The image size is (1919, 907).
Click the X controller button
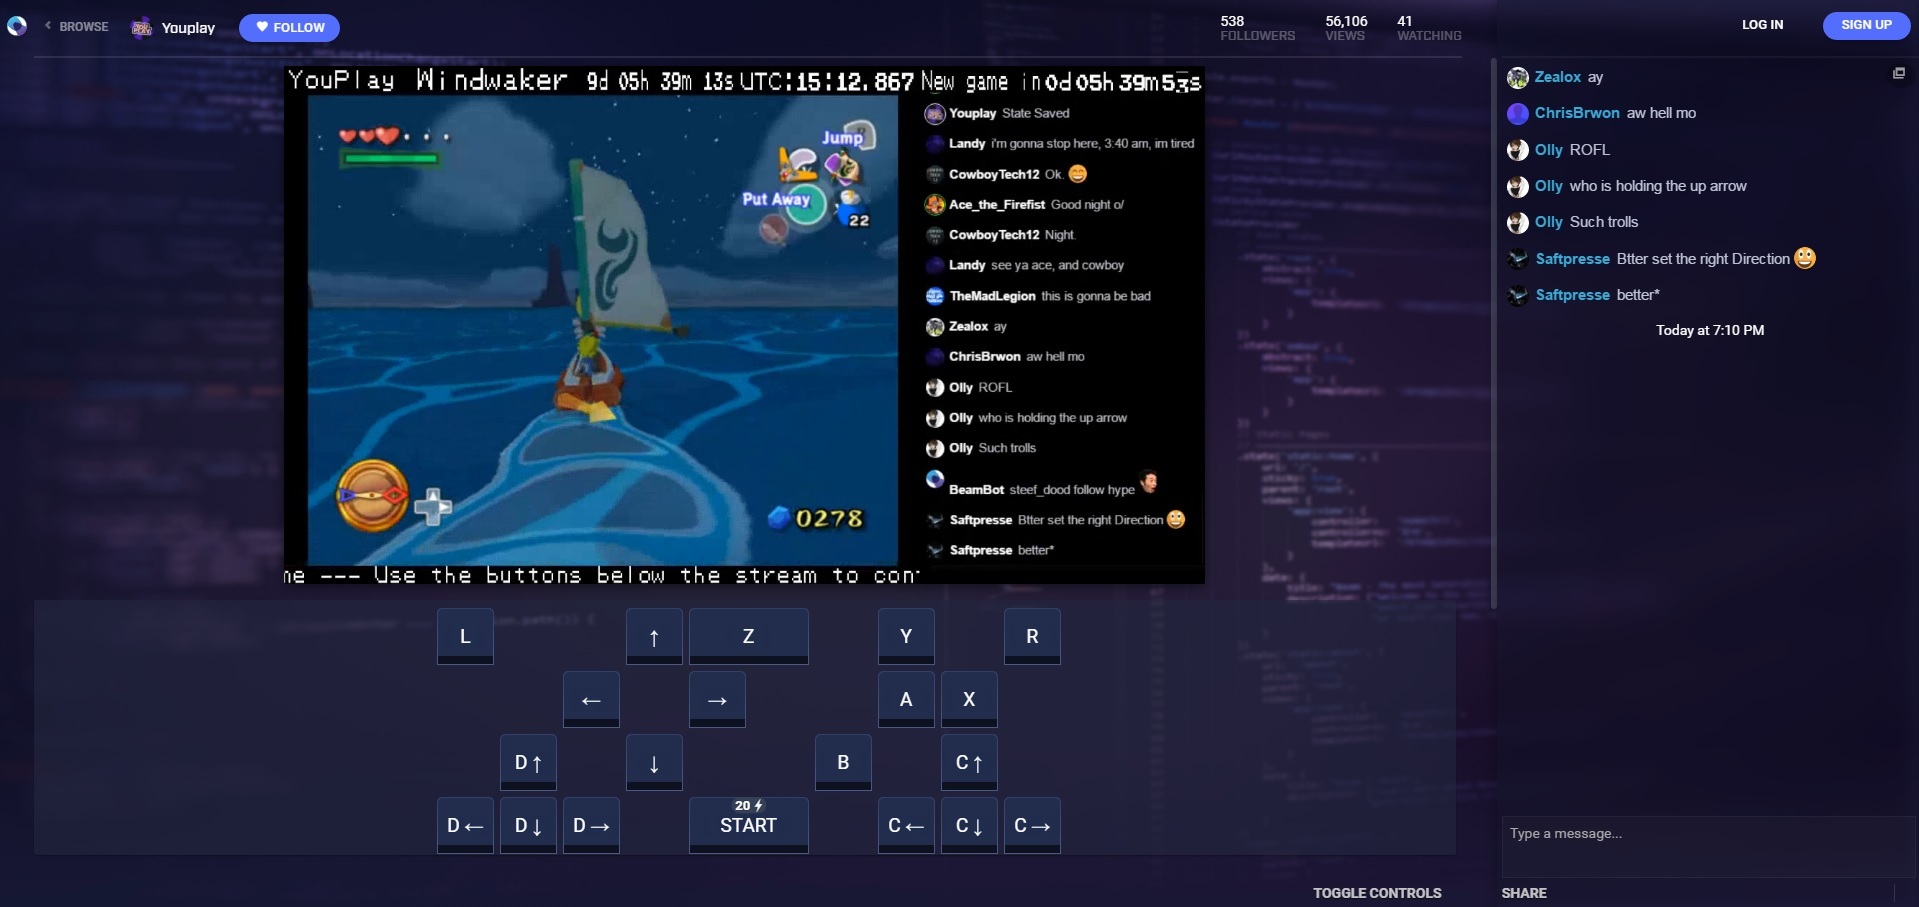pyautogui.click(x=969, y=699)
